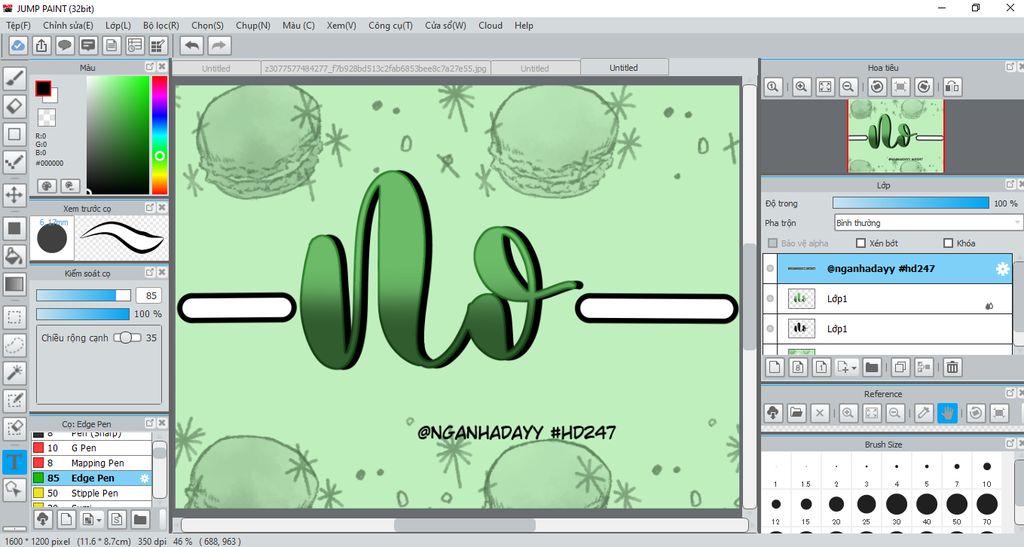This screenshot has height=547, width=1024.
Task: Open gear settings of @nganhadayy layer
Action: [1002, 269]
